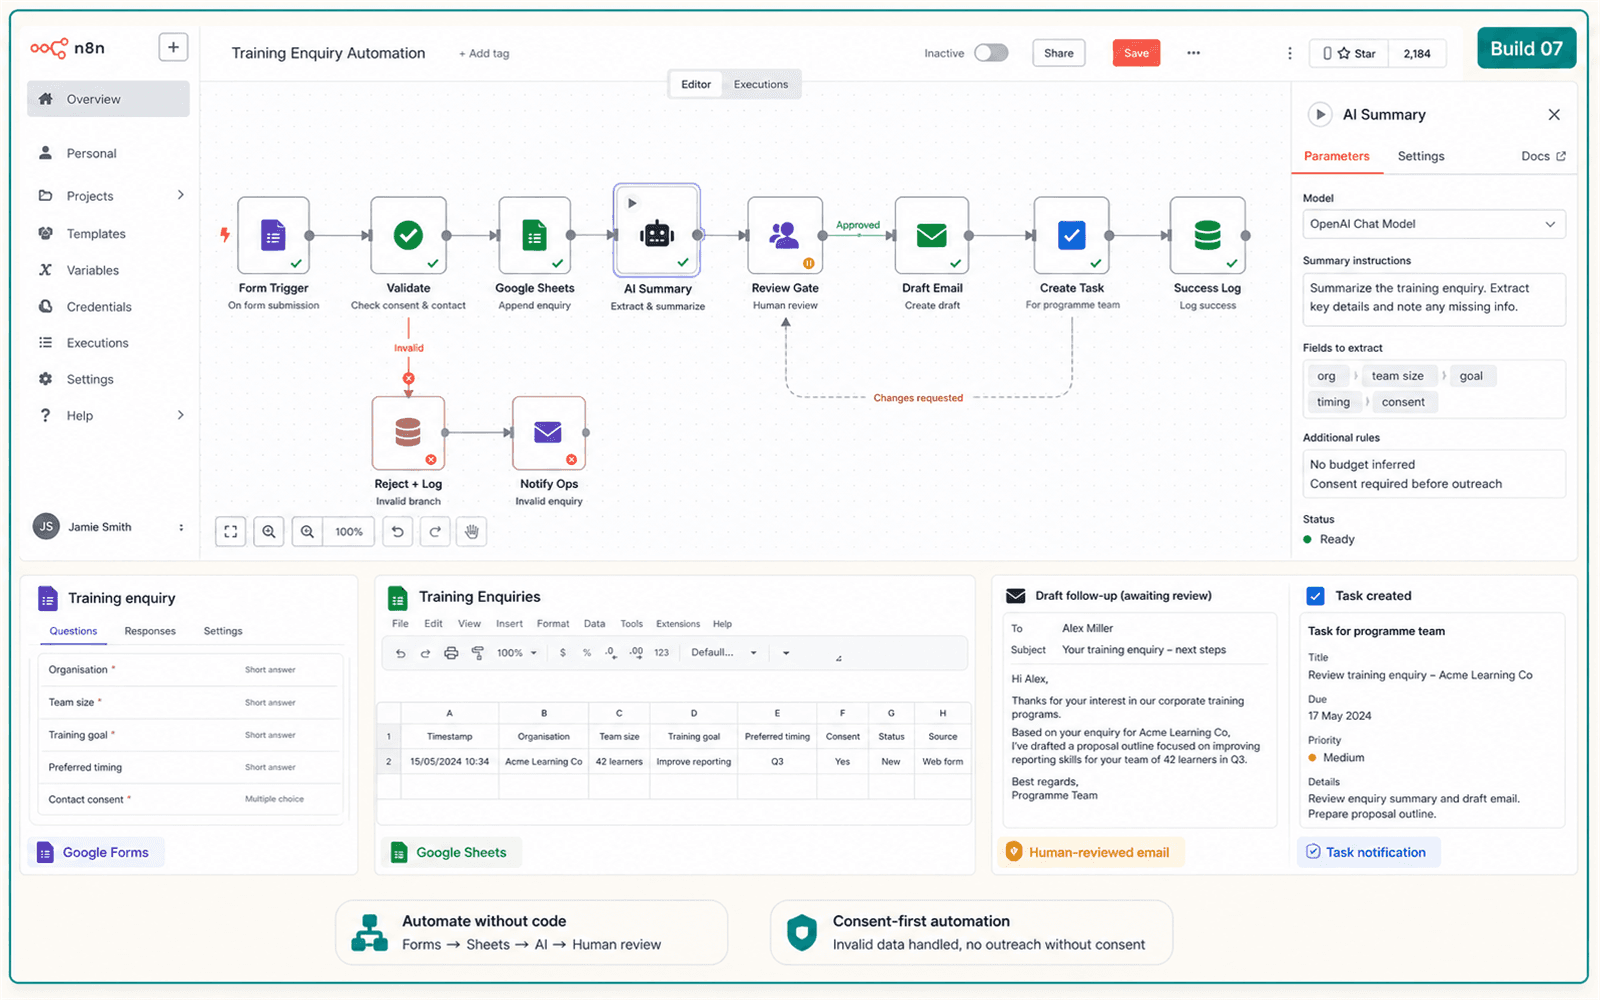The height and width of the screenshot is (1000, 1600).
Task: Click the 'team size' field tag
Action: pyautogui.click(x=1398, y=376)
